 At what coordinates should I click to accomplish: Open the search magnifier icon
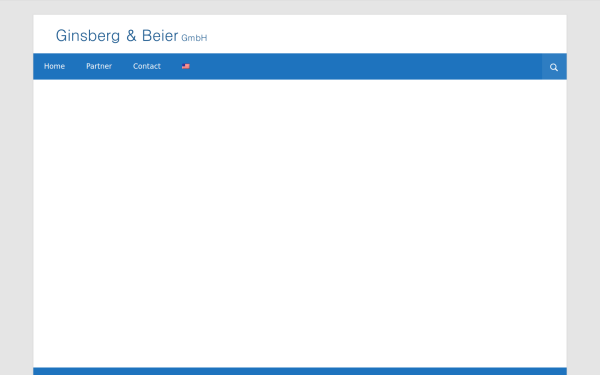tap(554, 67)
